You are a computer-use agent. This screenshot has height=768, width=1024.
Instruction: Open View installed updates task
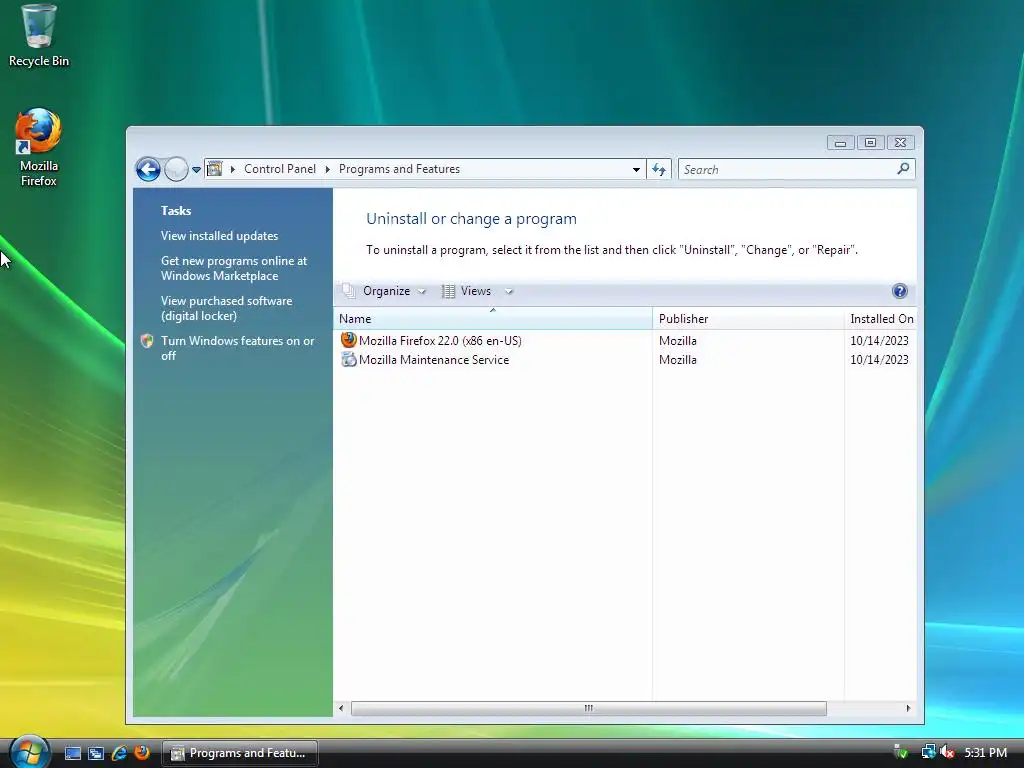[219, 236]
